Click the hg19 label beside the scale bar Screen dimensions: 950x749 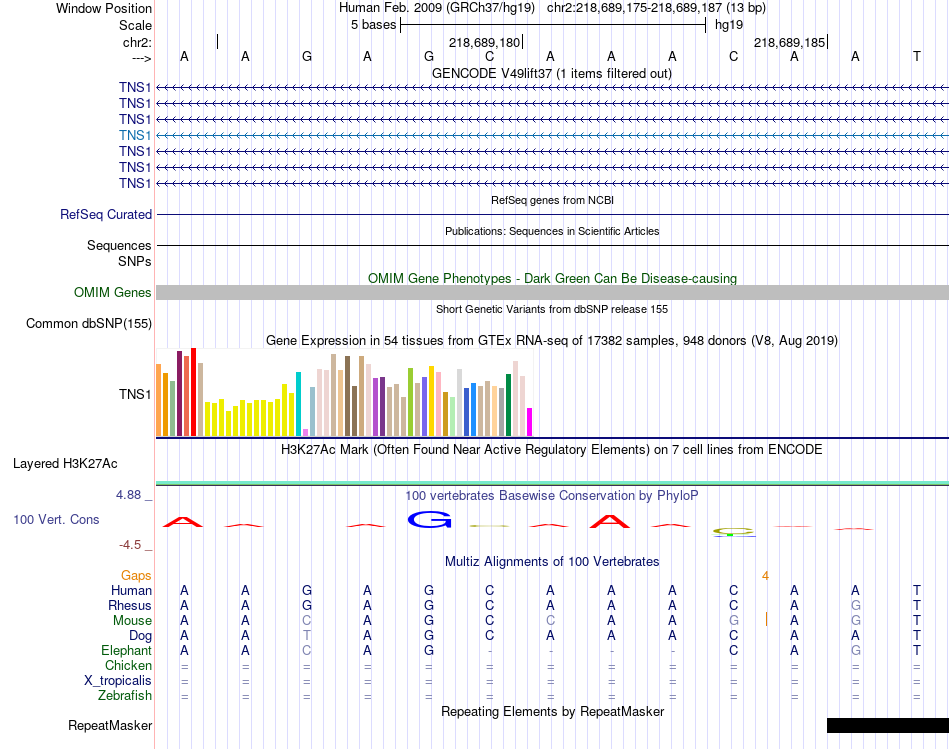[x=729, y=25]
